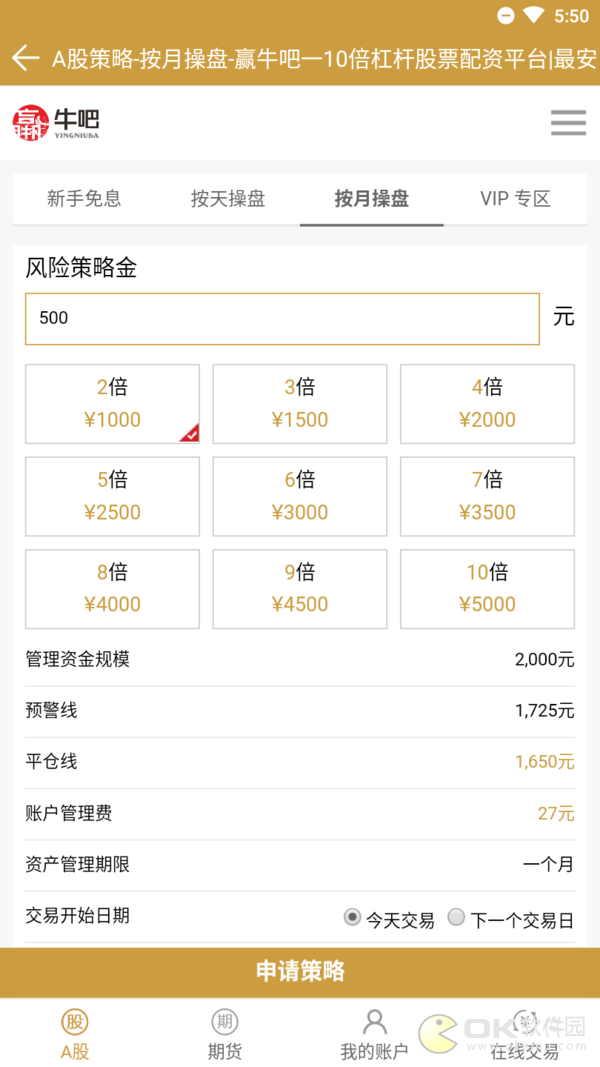Tap the Yingniuba logo
This screenshot has width=600, height=1067.
56,123
